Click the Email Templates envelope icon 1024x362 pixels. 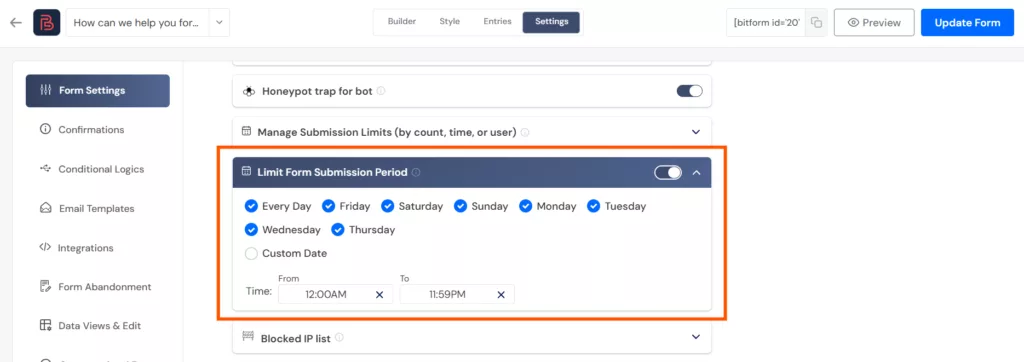pyautogui.click(x=45, y=208)
